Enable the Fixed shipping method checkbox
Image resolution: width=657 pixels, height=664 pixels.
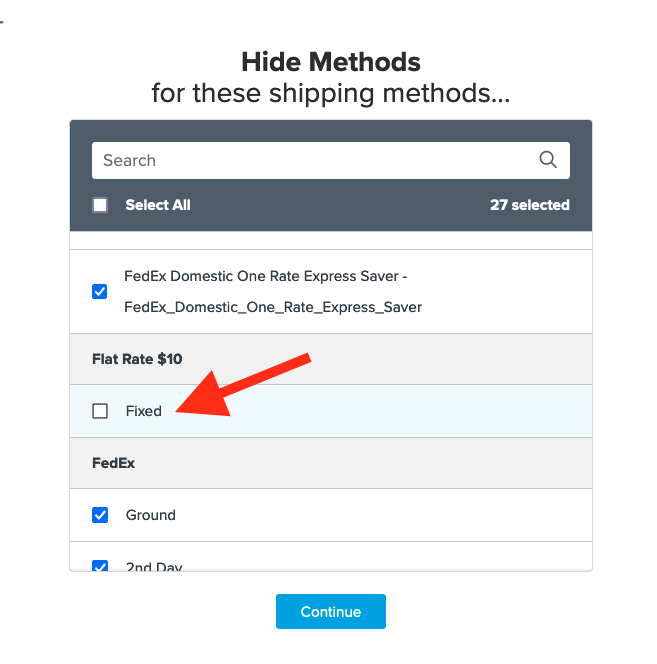(x=100, y=411)
